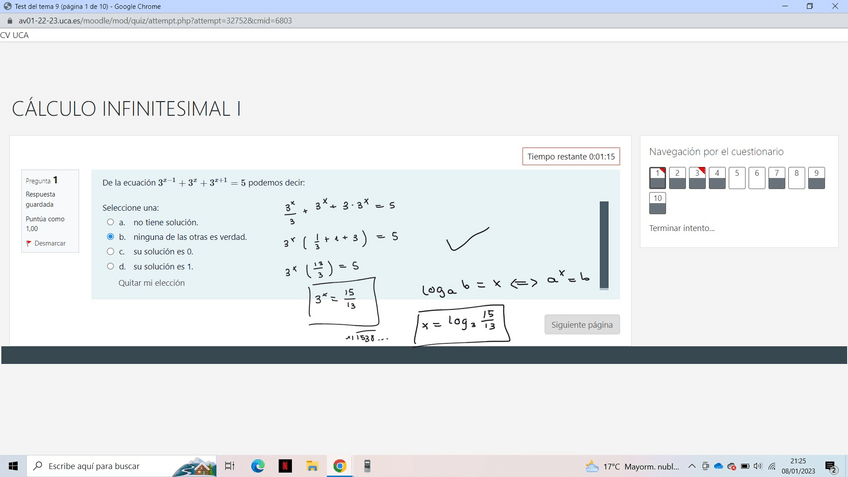Click Terminar intento... link
The image size is (848, 477).
tap(682, 228)
